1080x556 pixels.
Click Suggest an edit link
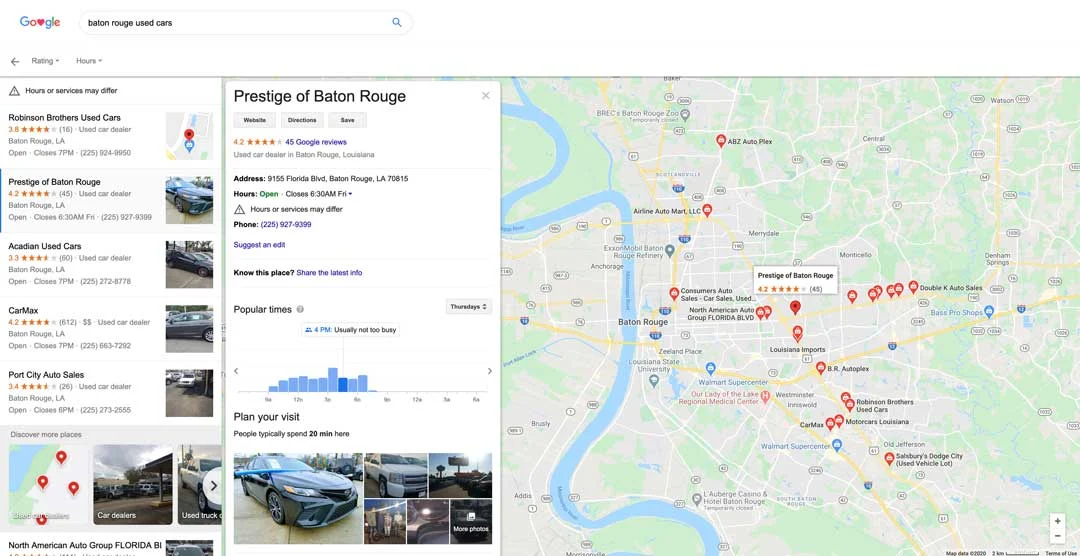[x=259, y=245]
